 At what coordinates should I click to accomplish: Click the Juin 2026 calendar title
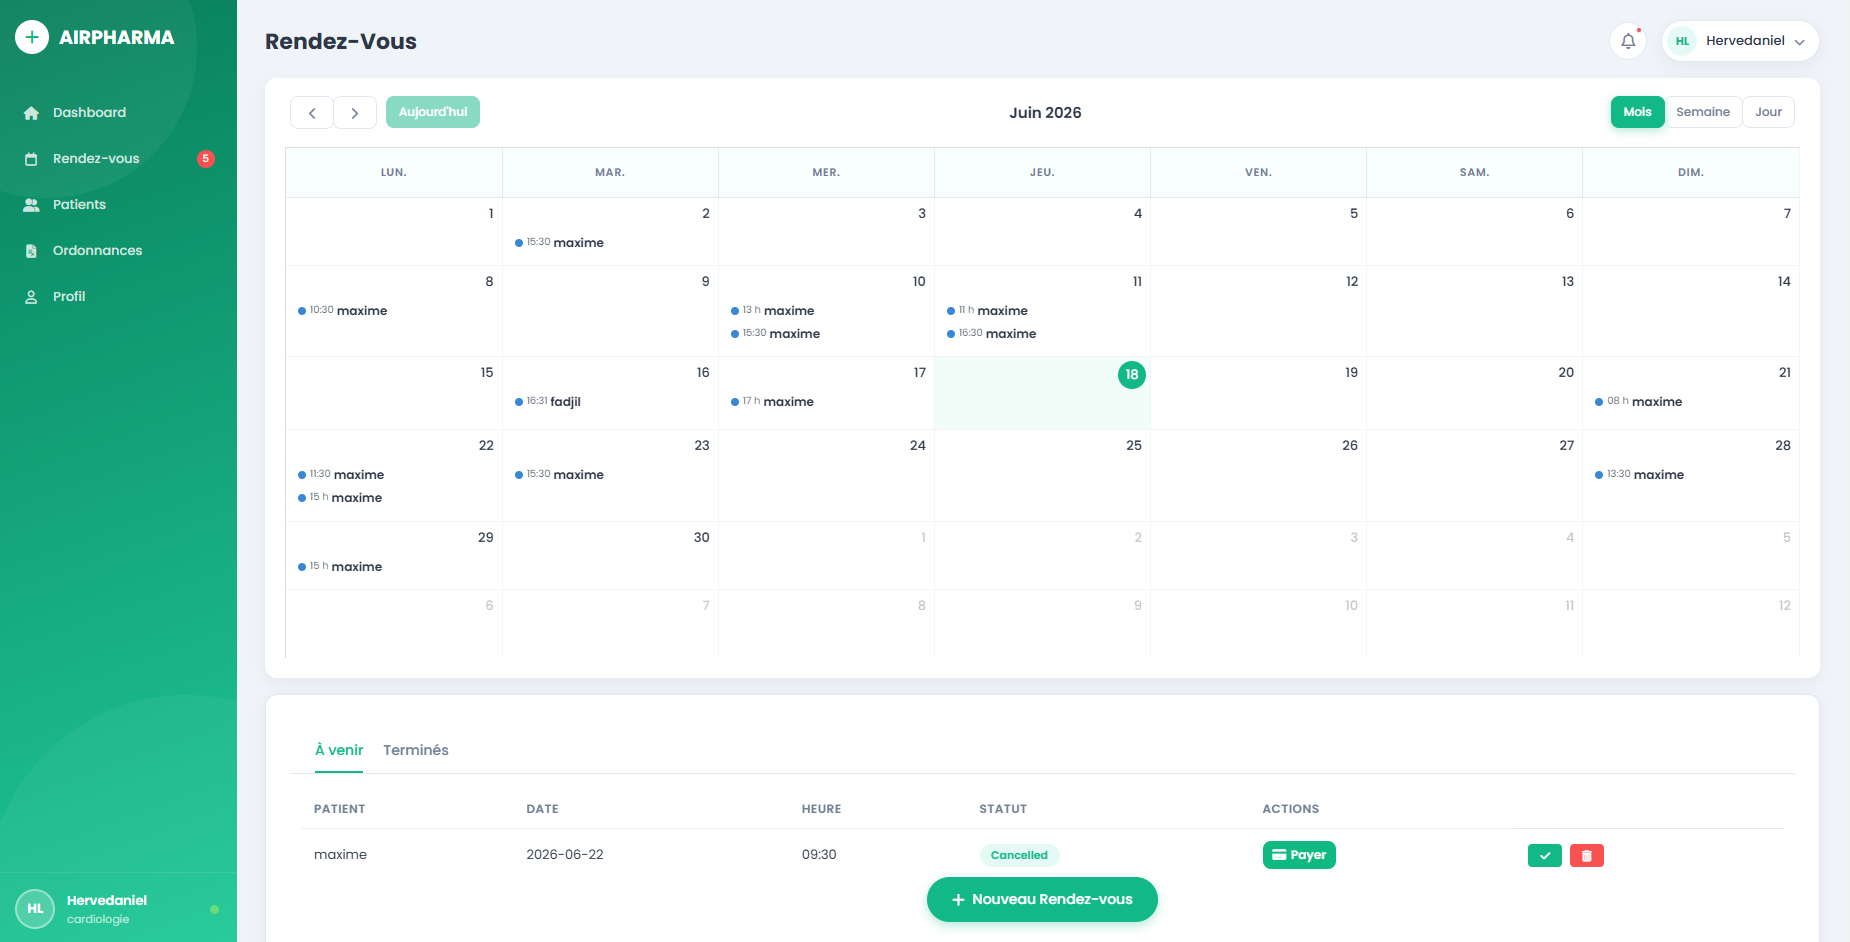(x=1045, y=113)
